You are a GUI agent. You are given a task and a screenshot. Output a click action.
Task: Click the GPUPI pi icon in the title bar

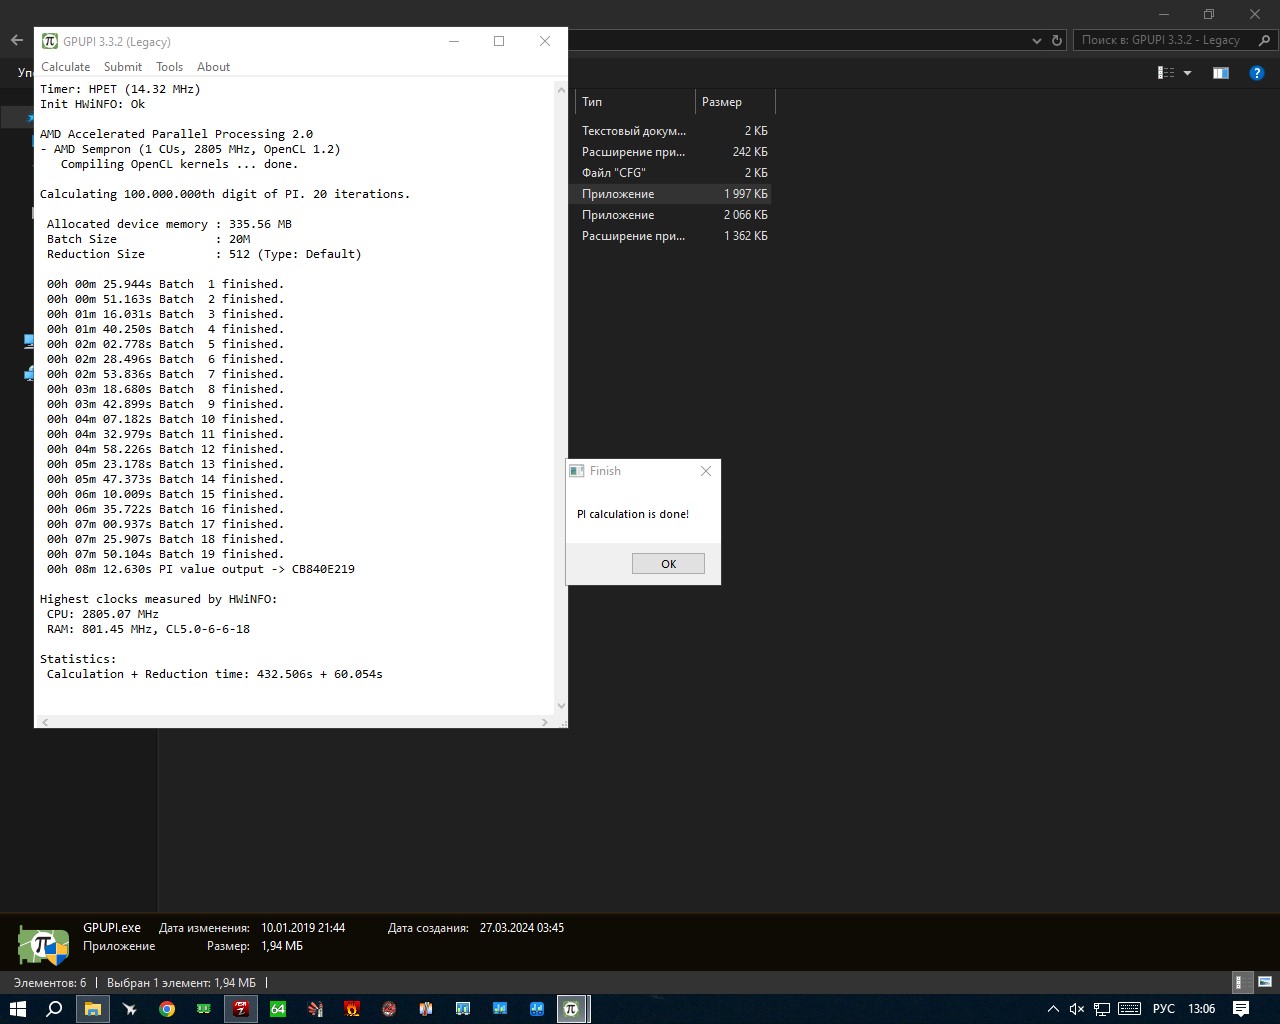pos(50,41)
